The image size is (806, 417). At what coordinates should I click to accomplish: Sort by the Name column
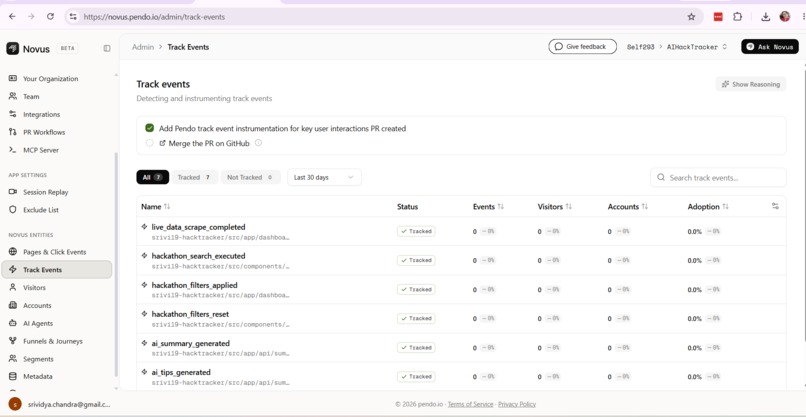coord(156,207)
